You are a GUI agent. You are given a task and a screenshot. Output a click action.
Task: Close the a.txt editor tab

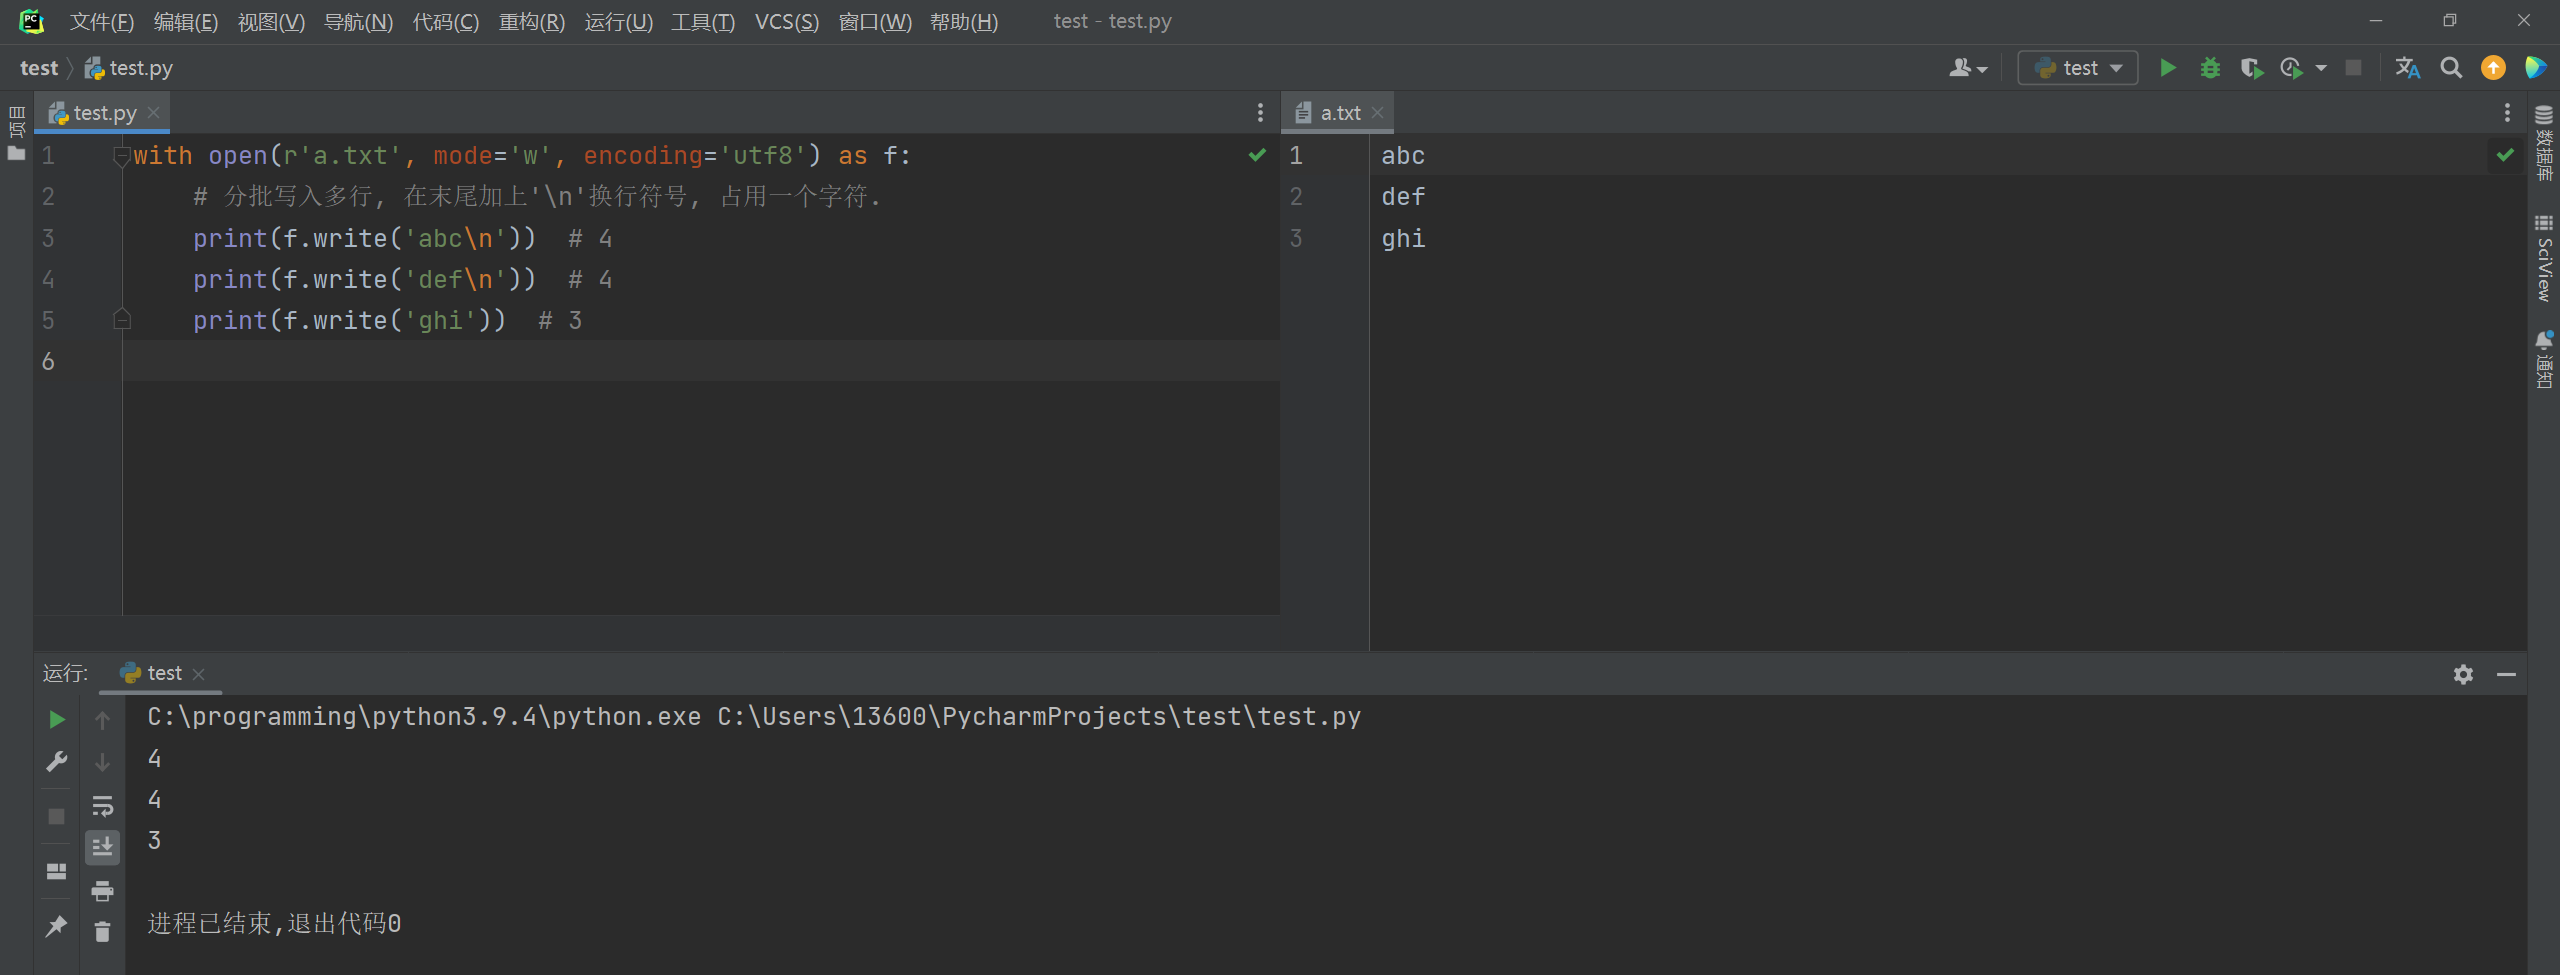[x=1377, y=113]
